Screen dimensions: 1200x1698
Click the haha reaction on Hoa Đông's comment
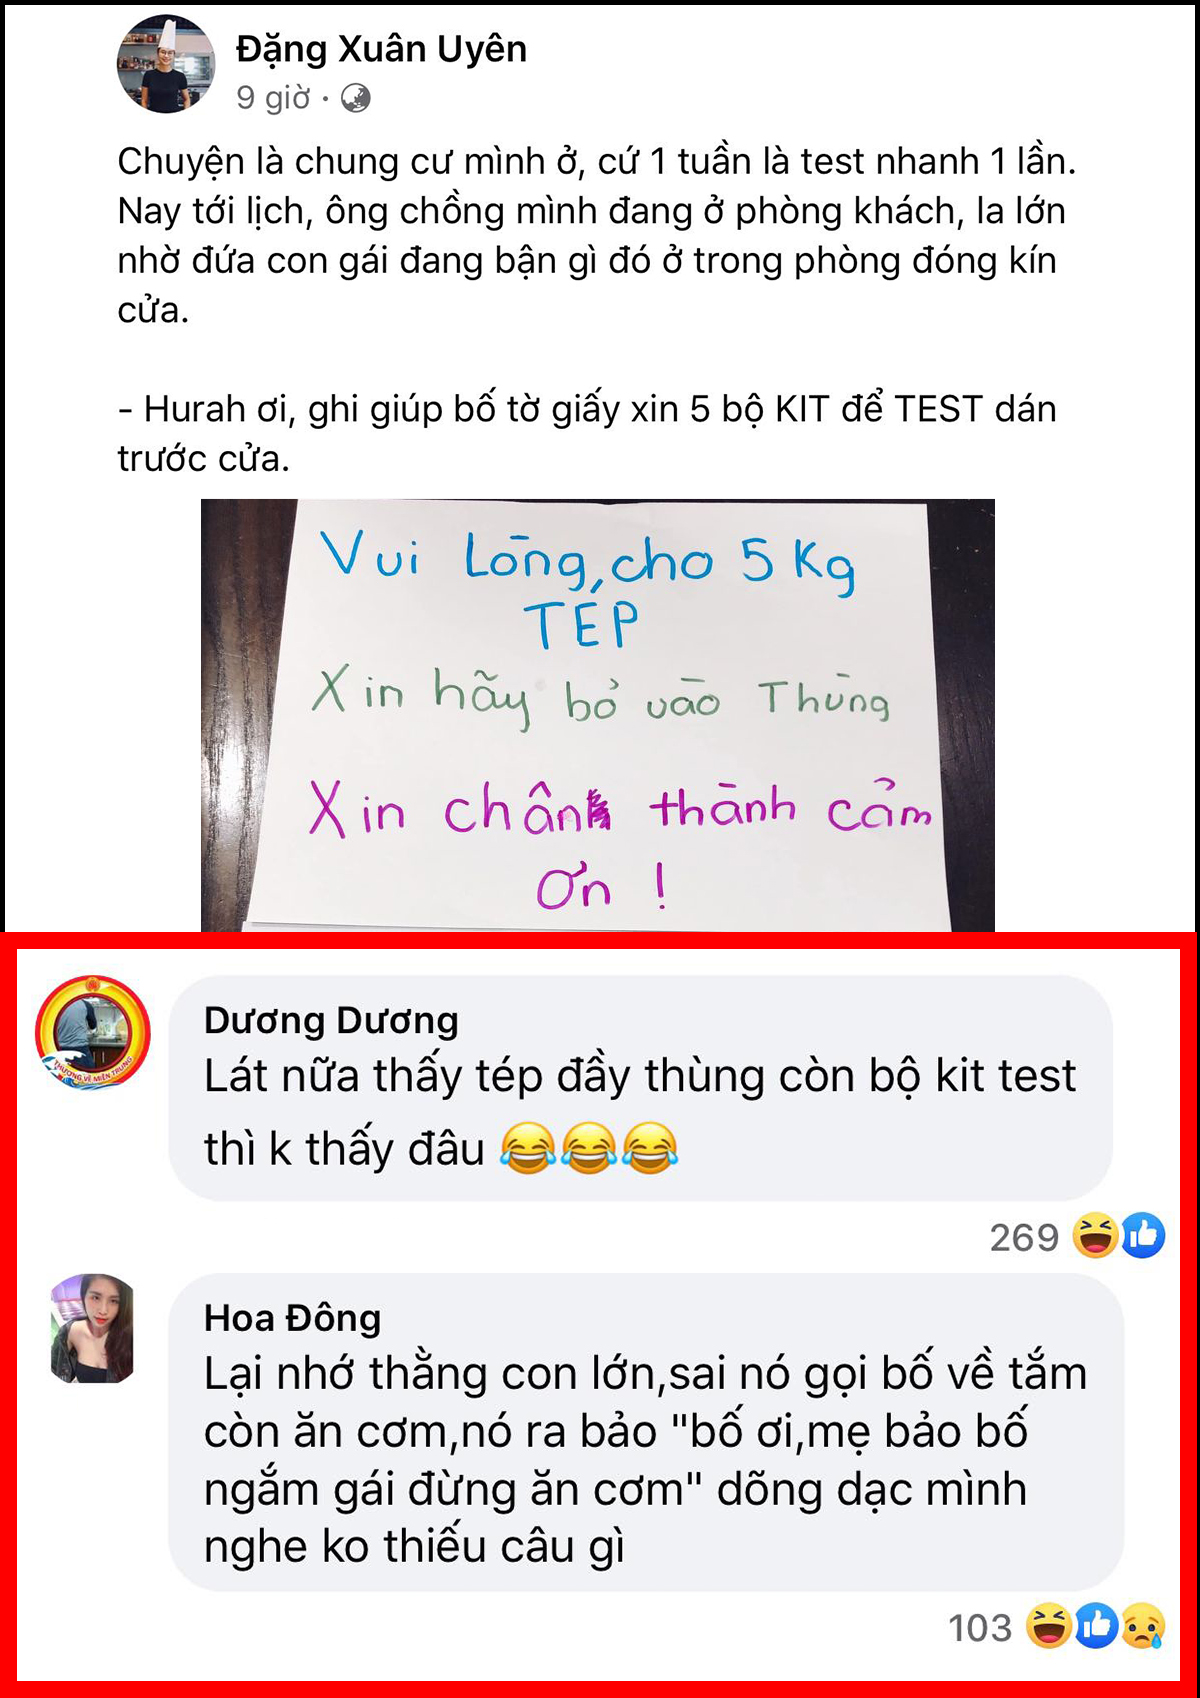pos(1049,1626)
